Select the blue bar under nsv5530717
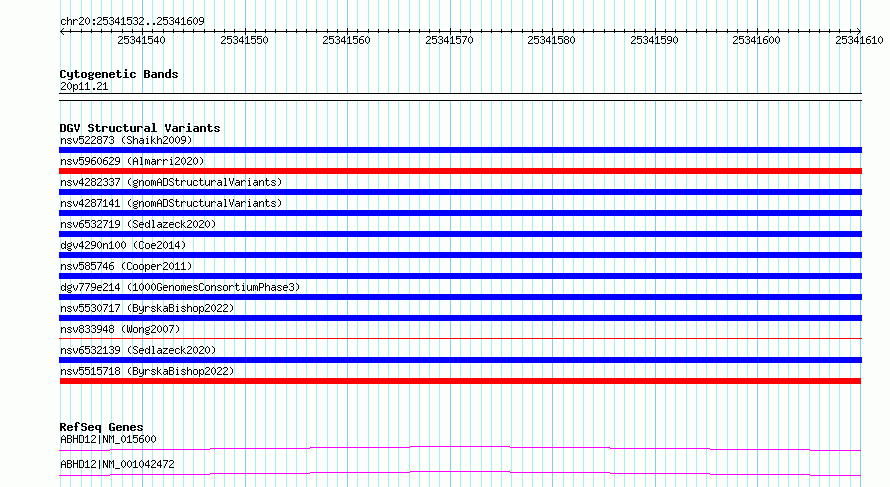Viewport: 890px width, 487px height. tap(460, 318)
